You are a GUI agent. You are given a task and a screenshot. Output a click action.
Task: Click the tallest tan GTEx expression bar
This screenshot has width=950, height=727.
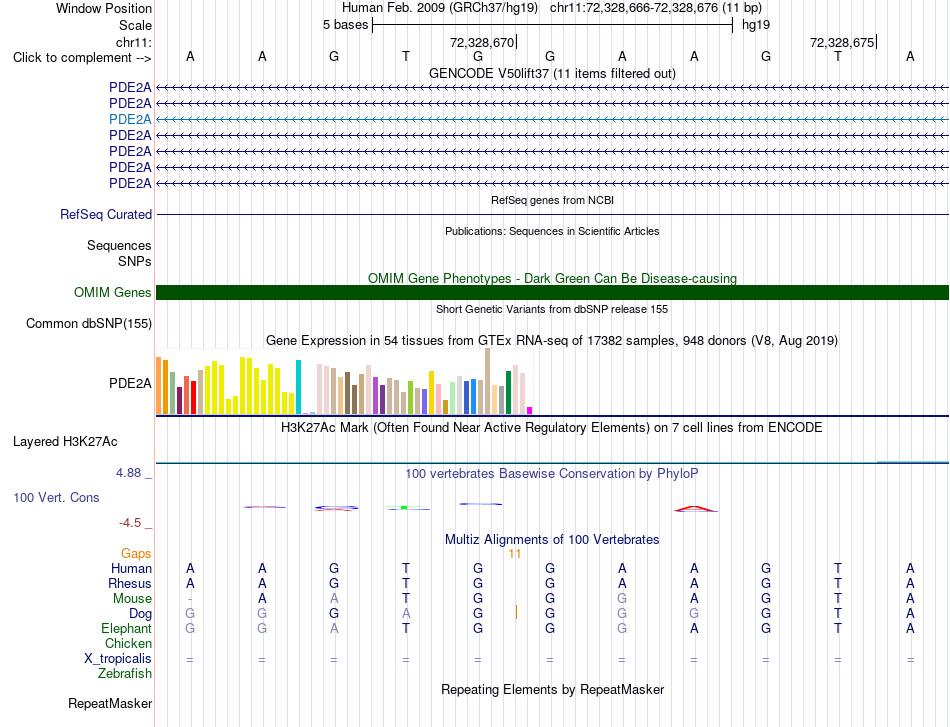click(488, 381)
